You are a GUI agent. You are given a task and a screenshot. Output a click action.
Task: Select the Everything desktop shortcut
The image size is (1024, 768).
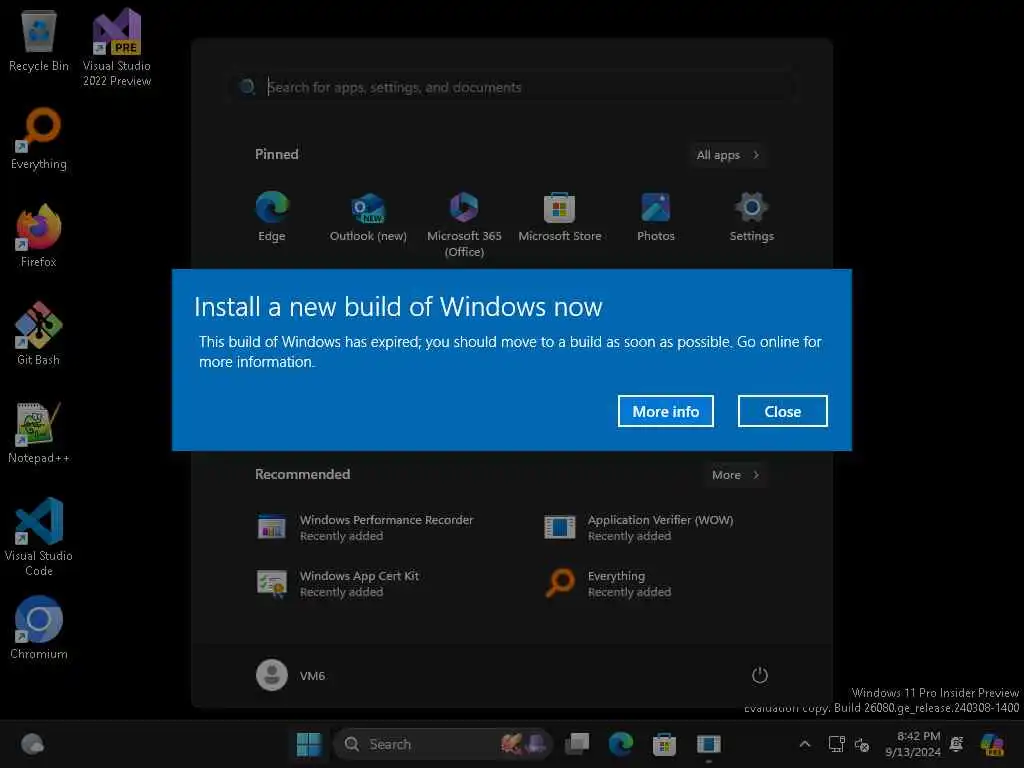(x=39, y=138)
